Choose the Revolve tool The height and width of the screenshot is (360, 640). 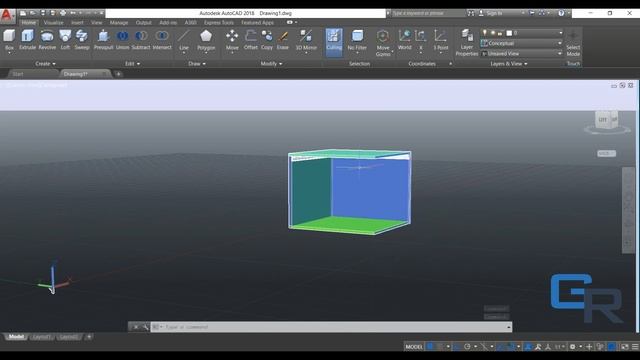click(x=47, y=40)
